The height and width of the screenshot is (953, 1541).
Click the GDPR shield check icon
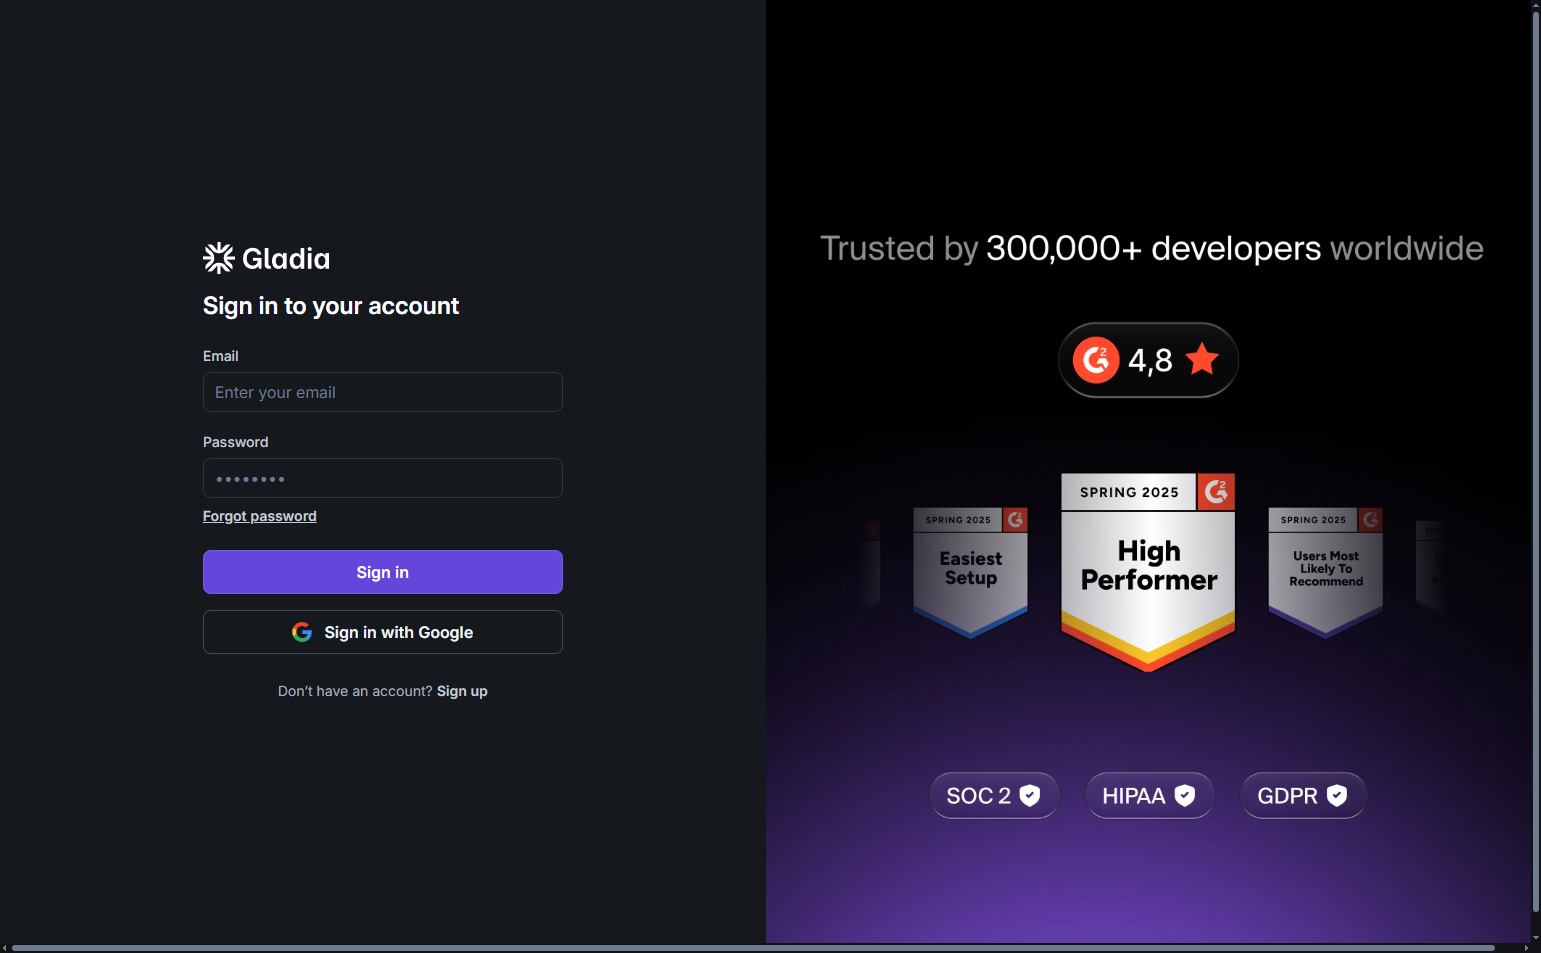(1338, 795)
